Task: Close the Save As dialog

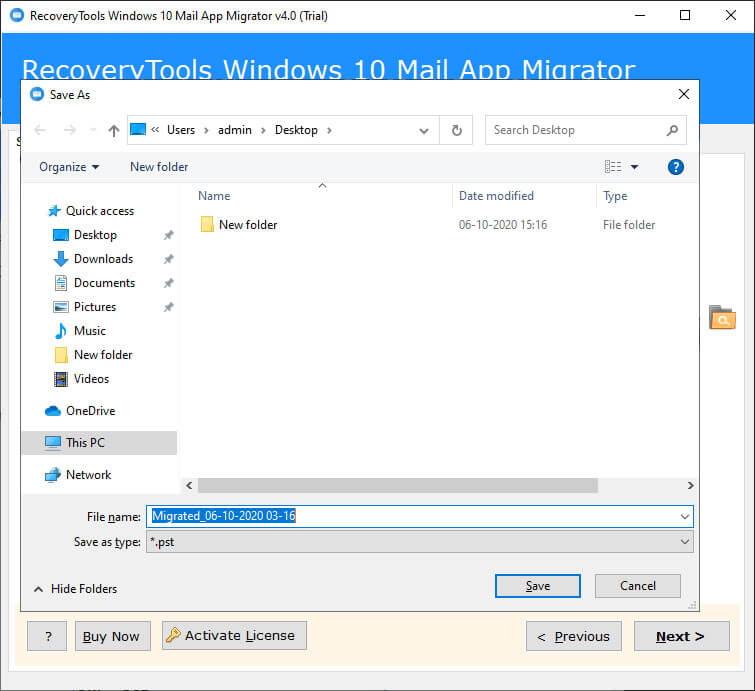Action: click(x=684, y=94)
